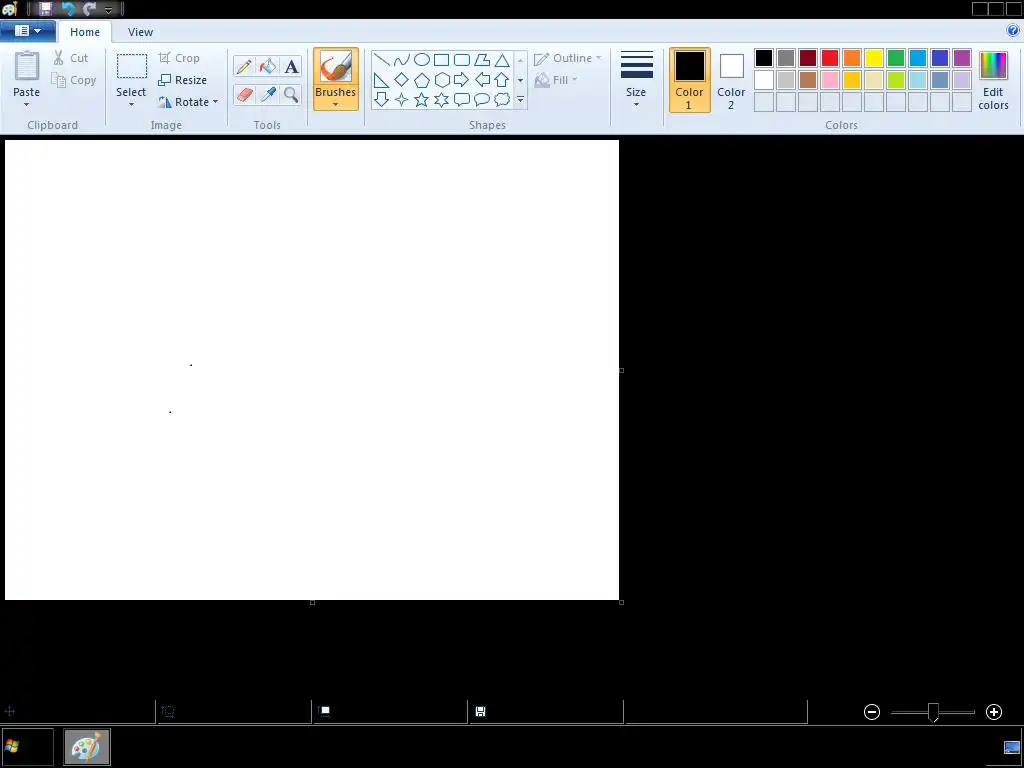Choose the Rectangle shape
The width and height of the screenshot is (1024, 768).
point(441,60)
